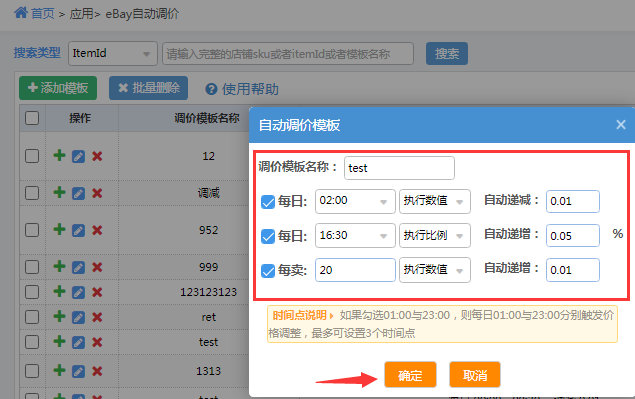Click green plus icon in row 952
Screen dimensions: 635x399
tap(60, 229)
